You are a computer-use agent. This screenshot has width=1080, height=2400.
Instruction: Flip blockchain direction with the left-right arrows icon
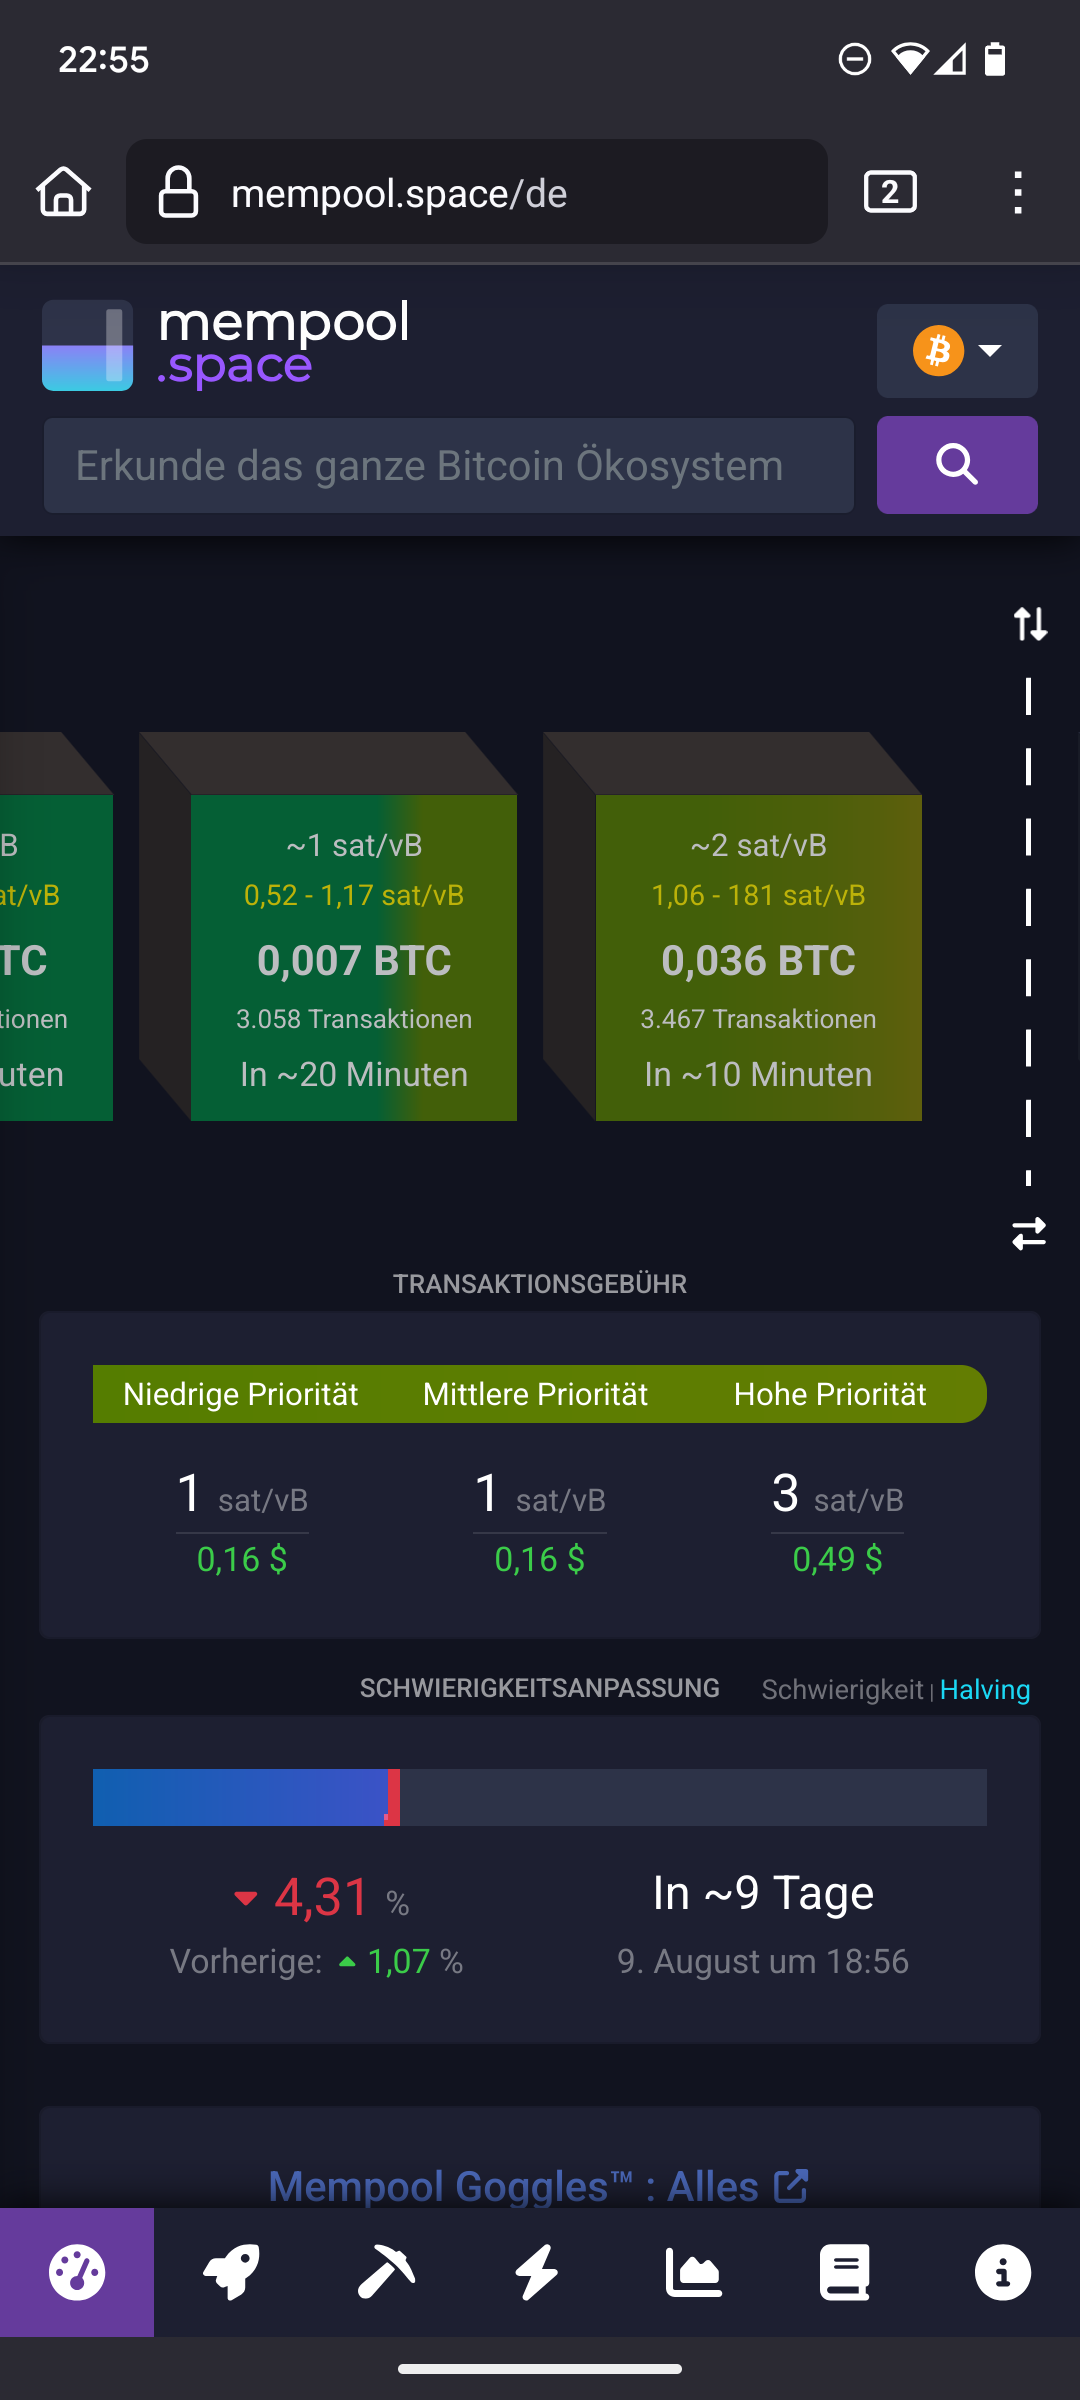pyautogui.click(x=1029, y=1233)
